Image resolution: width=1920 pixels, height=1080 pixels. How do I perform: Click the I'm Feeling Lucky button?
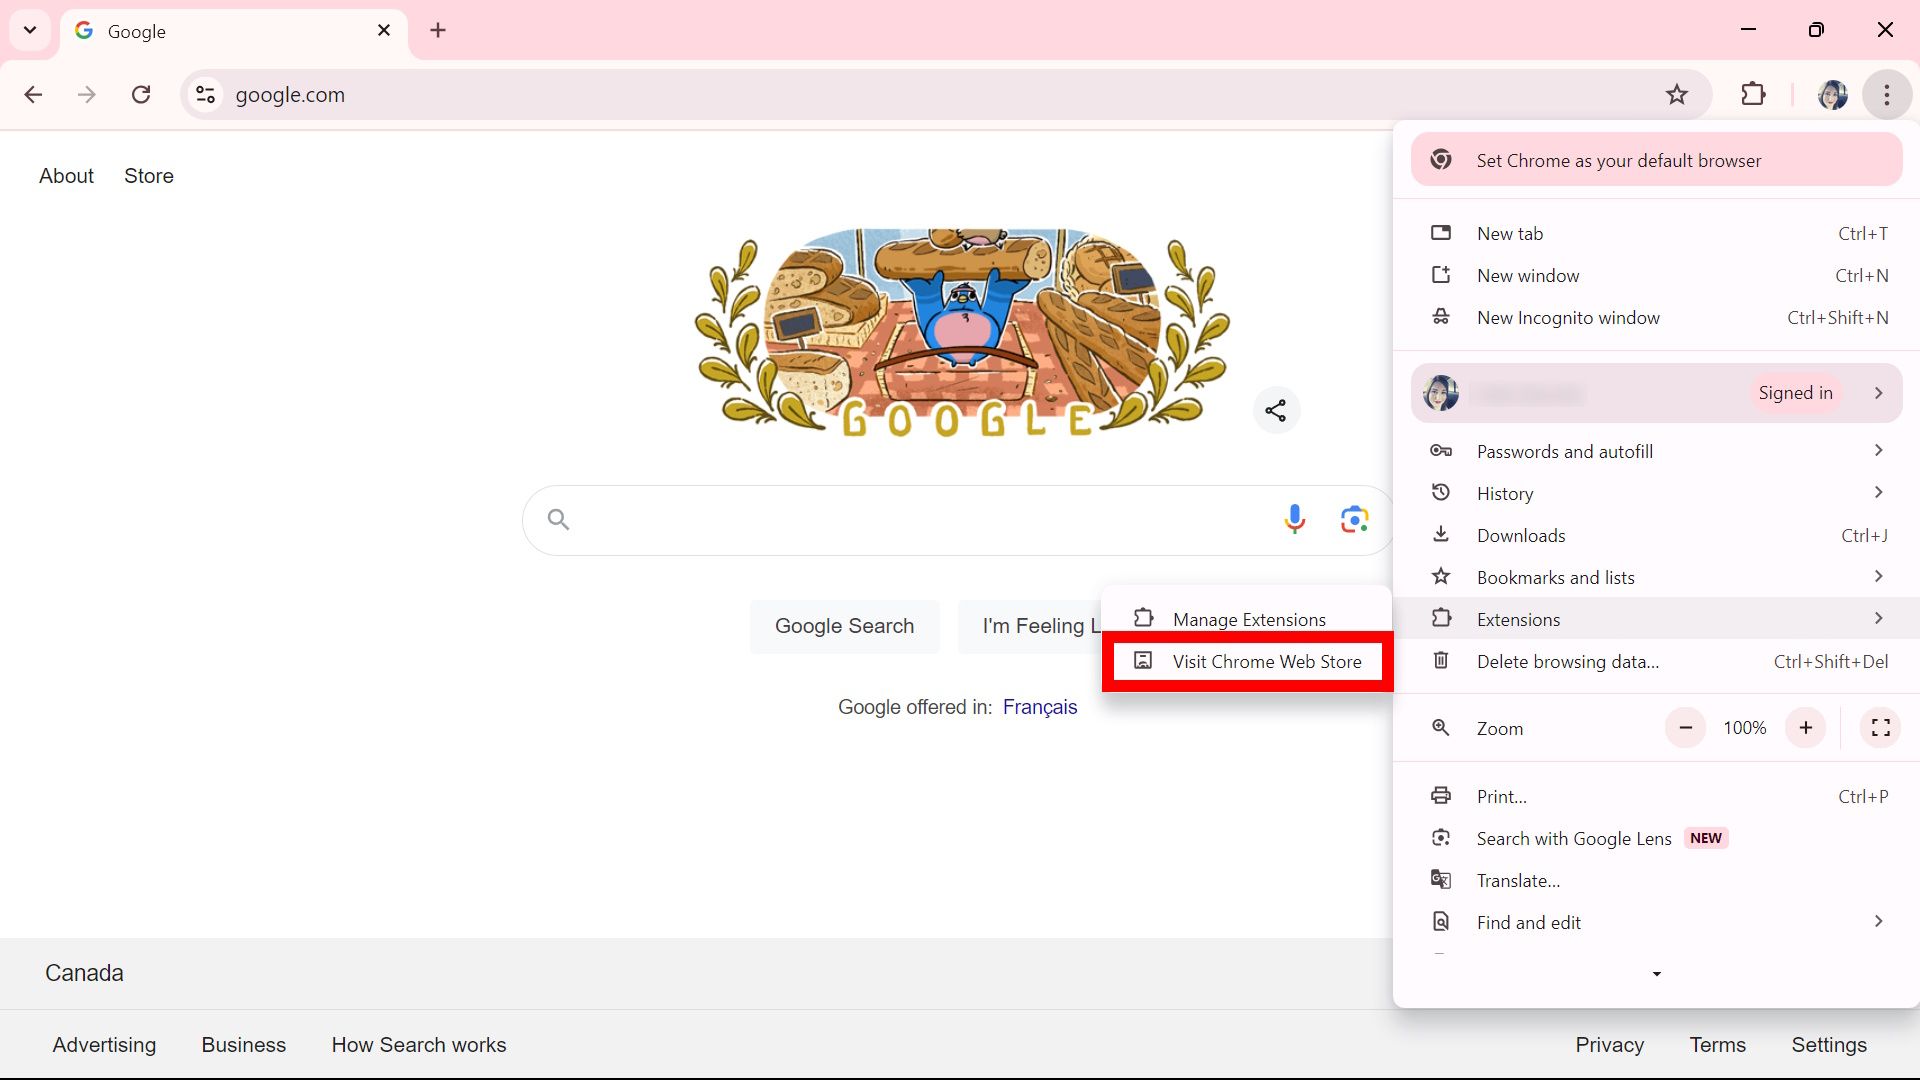(1030, 626)
